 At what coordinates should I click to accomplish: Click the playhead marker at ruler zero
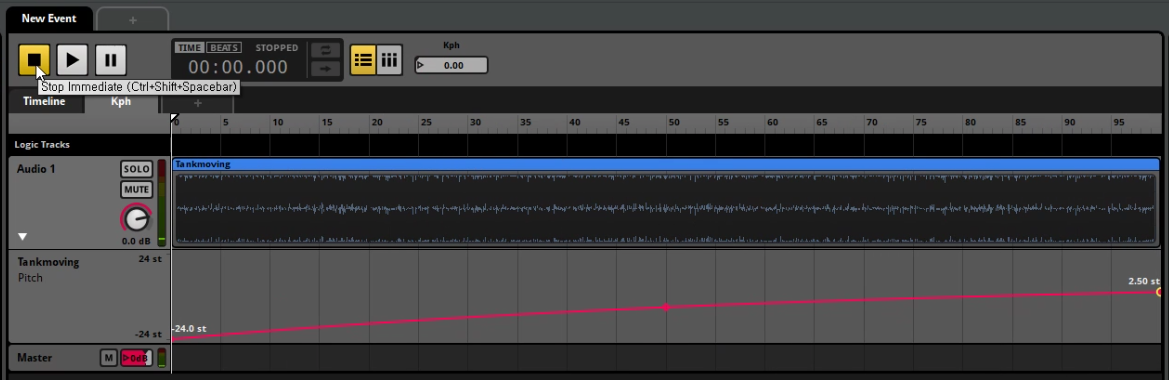coord(174,118)
